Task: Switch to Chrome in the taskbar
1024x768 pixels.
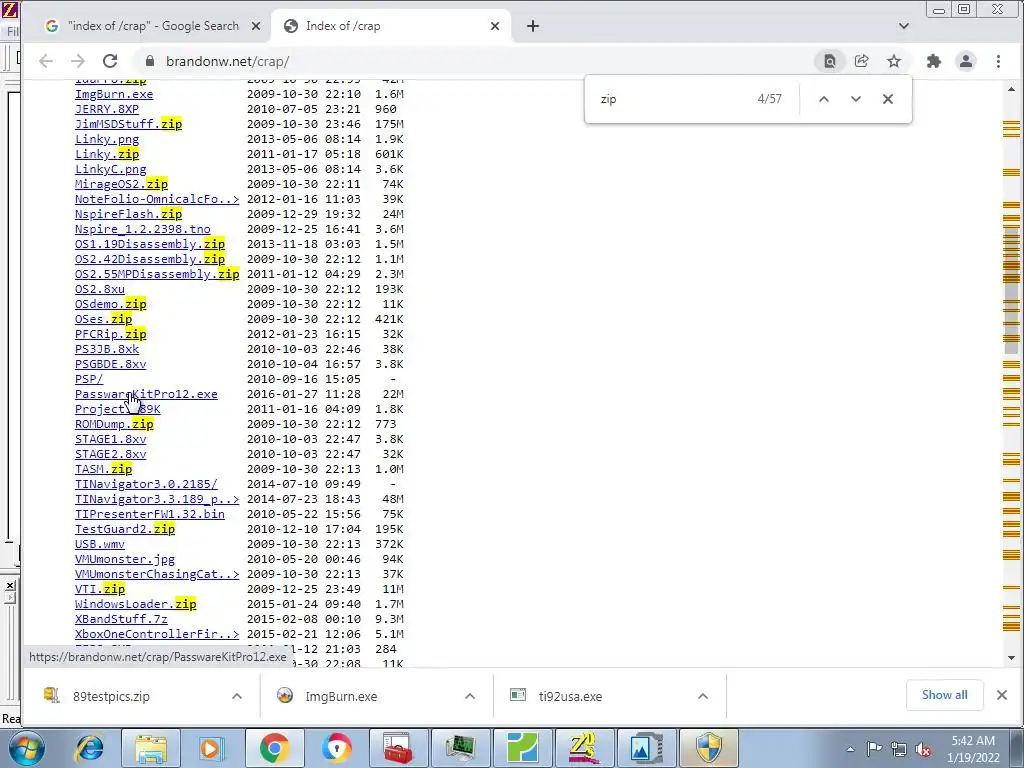Action: 274,748
